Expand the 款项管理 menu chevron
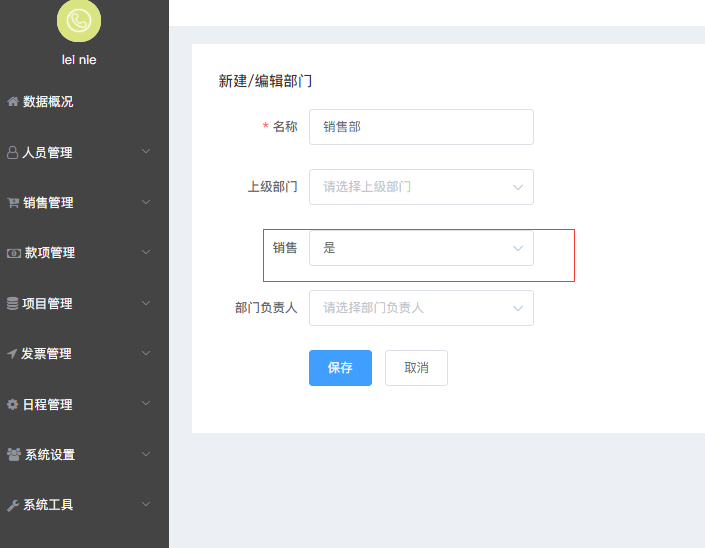Image resolution: width=705 pixels, height=548 pixels. tap(146, 252)
